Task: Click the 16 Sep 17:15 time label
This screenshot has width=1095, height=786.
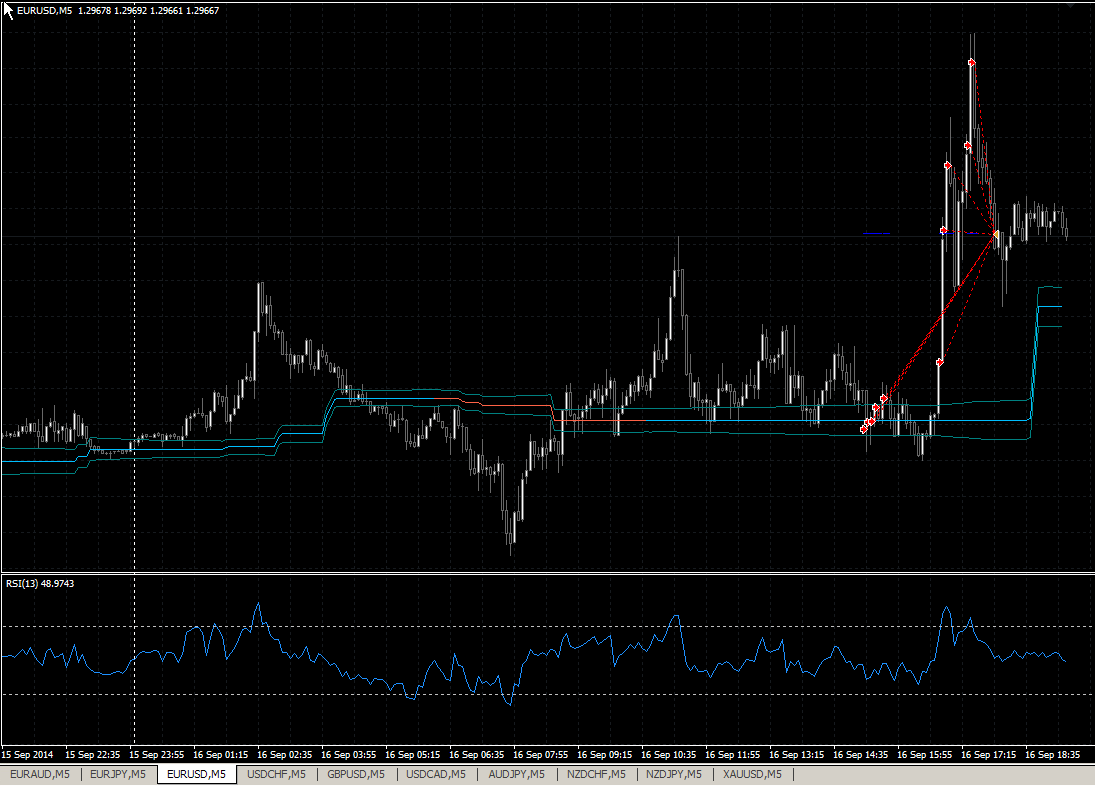Action: (988, 755)
